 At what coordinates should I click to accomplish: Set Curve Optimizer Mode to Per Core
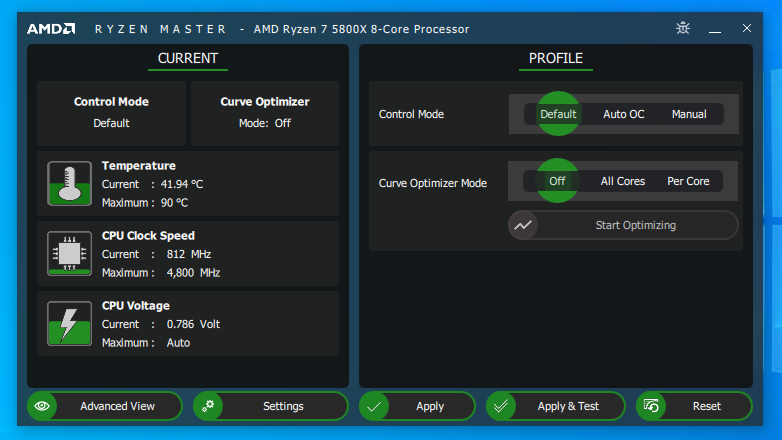click(688, 181)
